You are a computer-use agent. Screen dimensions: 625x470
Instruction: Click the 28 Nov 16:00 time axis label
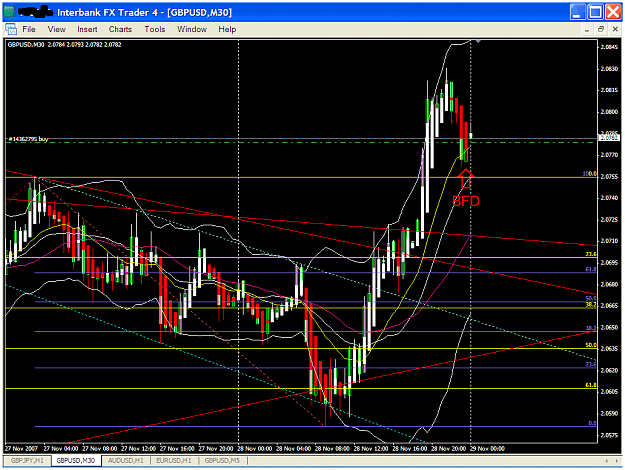pyautogui.click(x=409, y=448)
